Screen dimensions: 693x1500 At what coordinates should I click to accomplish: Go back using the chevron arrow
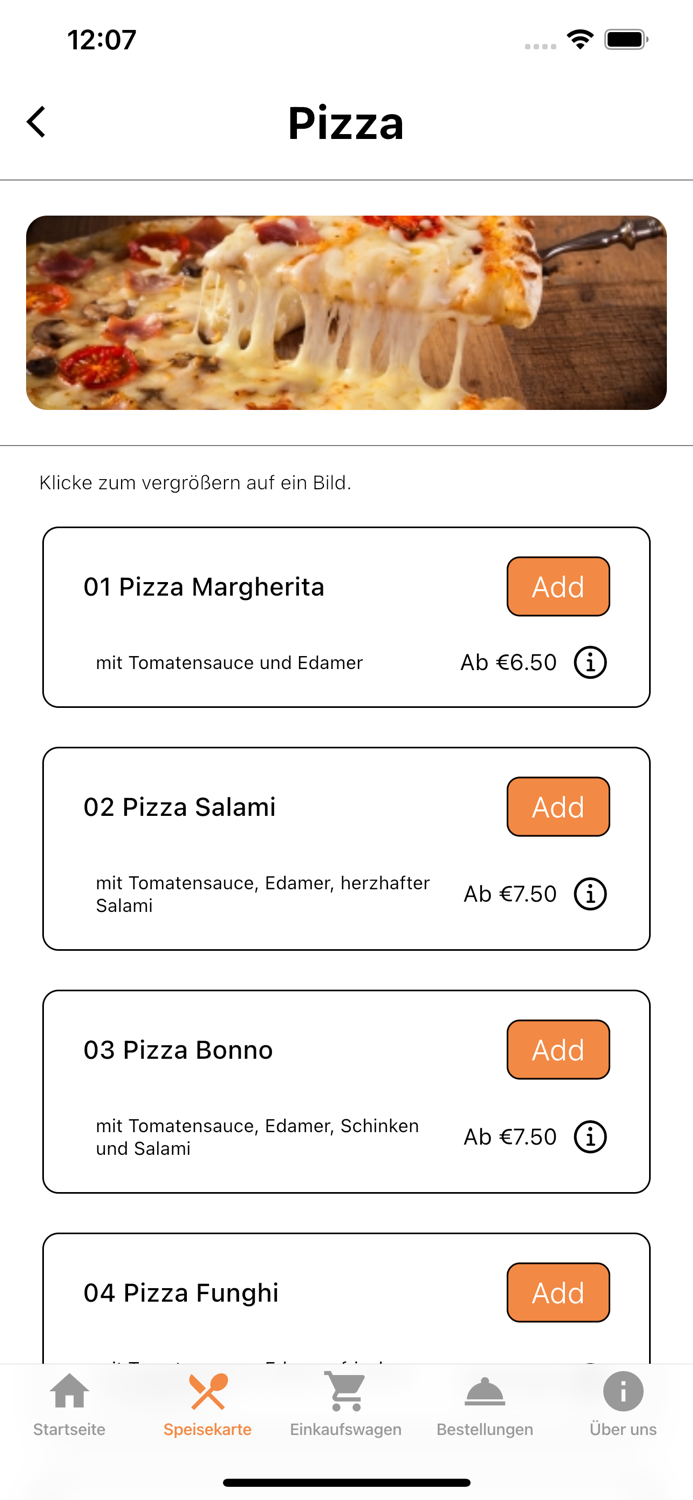pos(36,121)
